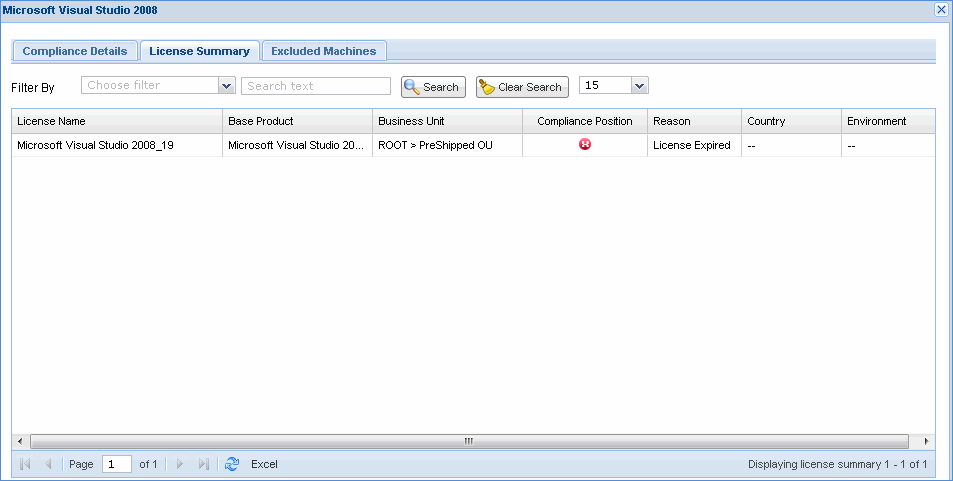Open the Choose filter dropdown
This screenshot has width=953, height=481.
[226, 86]
